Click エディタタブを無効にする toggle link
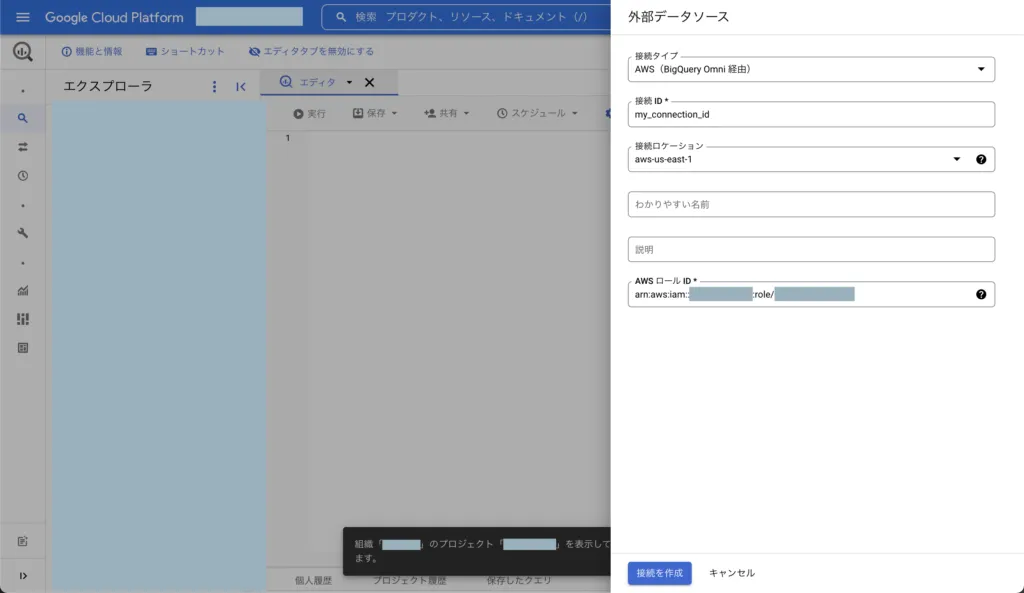This screenshot has width=1024, height=593. point(312,52)
